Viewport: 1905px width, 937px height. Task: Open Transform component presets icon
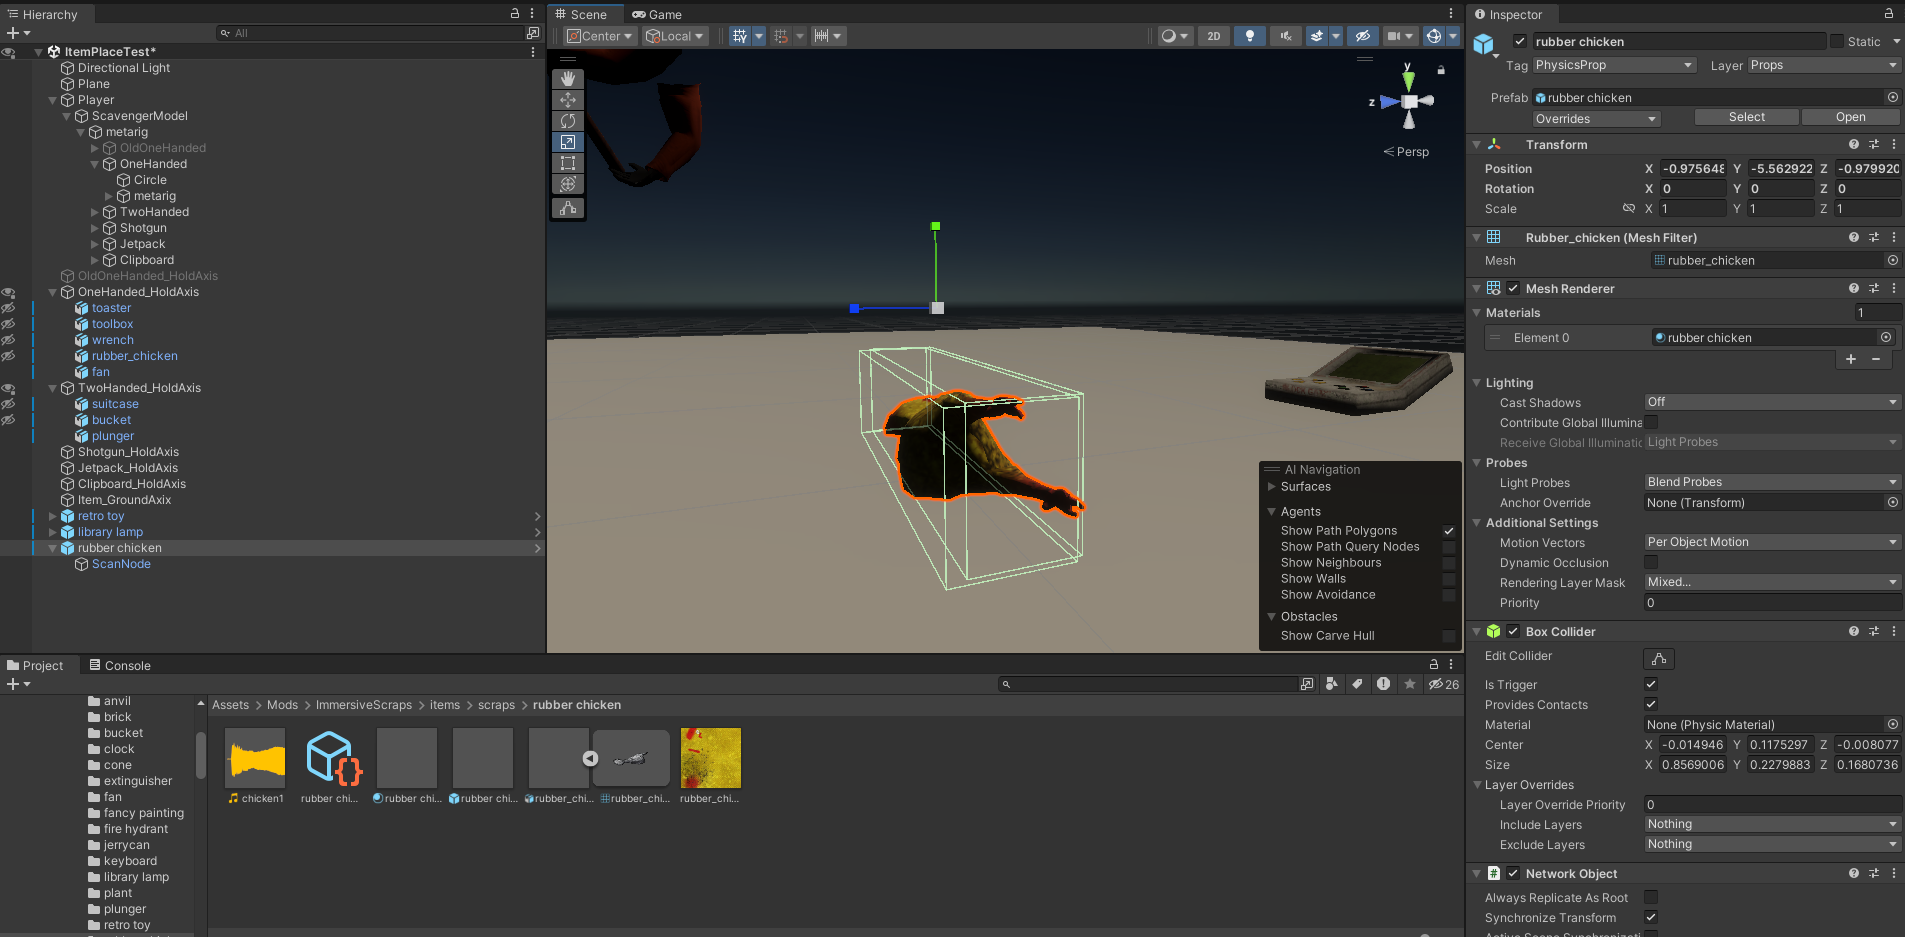(1874, 145)
